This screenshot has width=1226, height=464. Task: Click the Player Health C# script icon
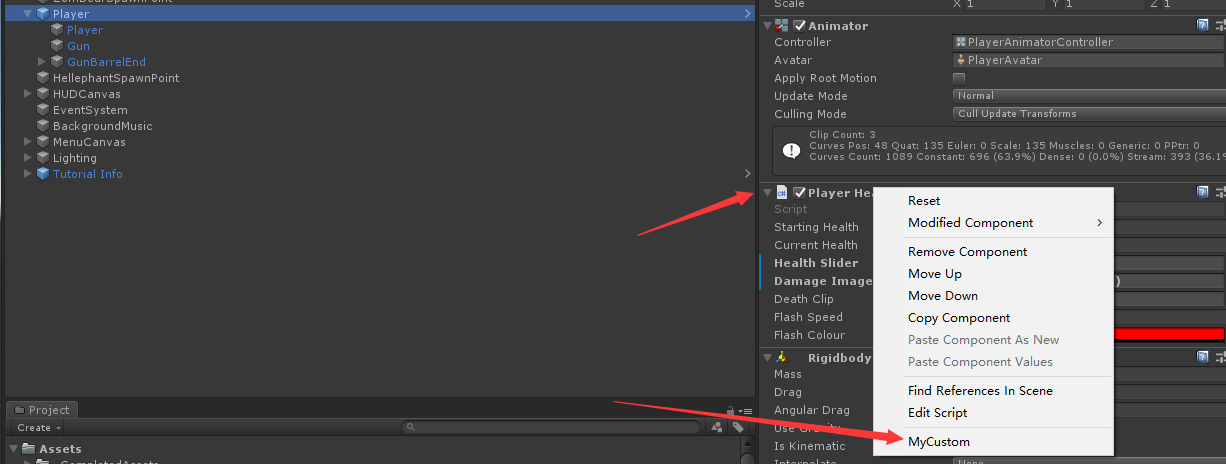(x=782, y=192)
